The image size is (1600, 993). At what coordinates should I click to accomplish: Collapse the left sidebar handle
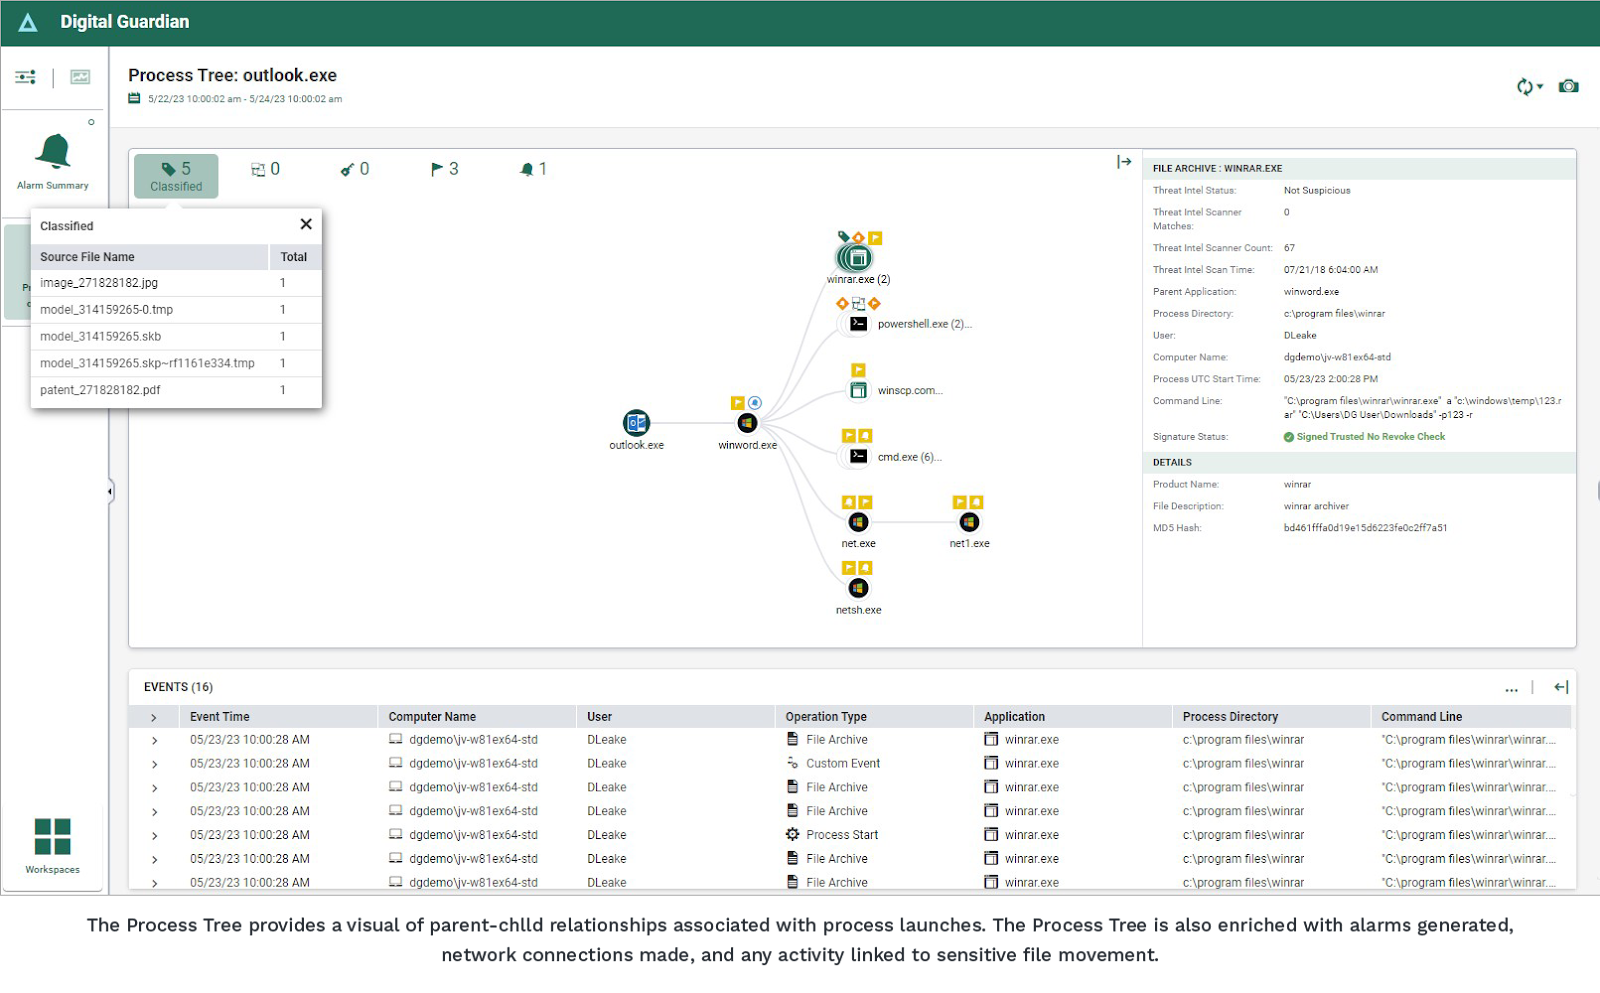(x=109, y=491)
